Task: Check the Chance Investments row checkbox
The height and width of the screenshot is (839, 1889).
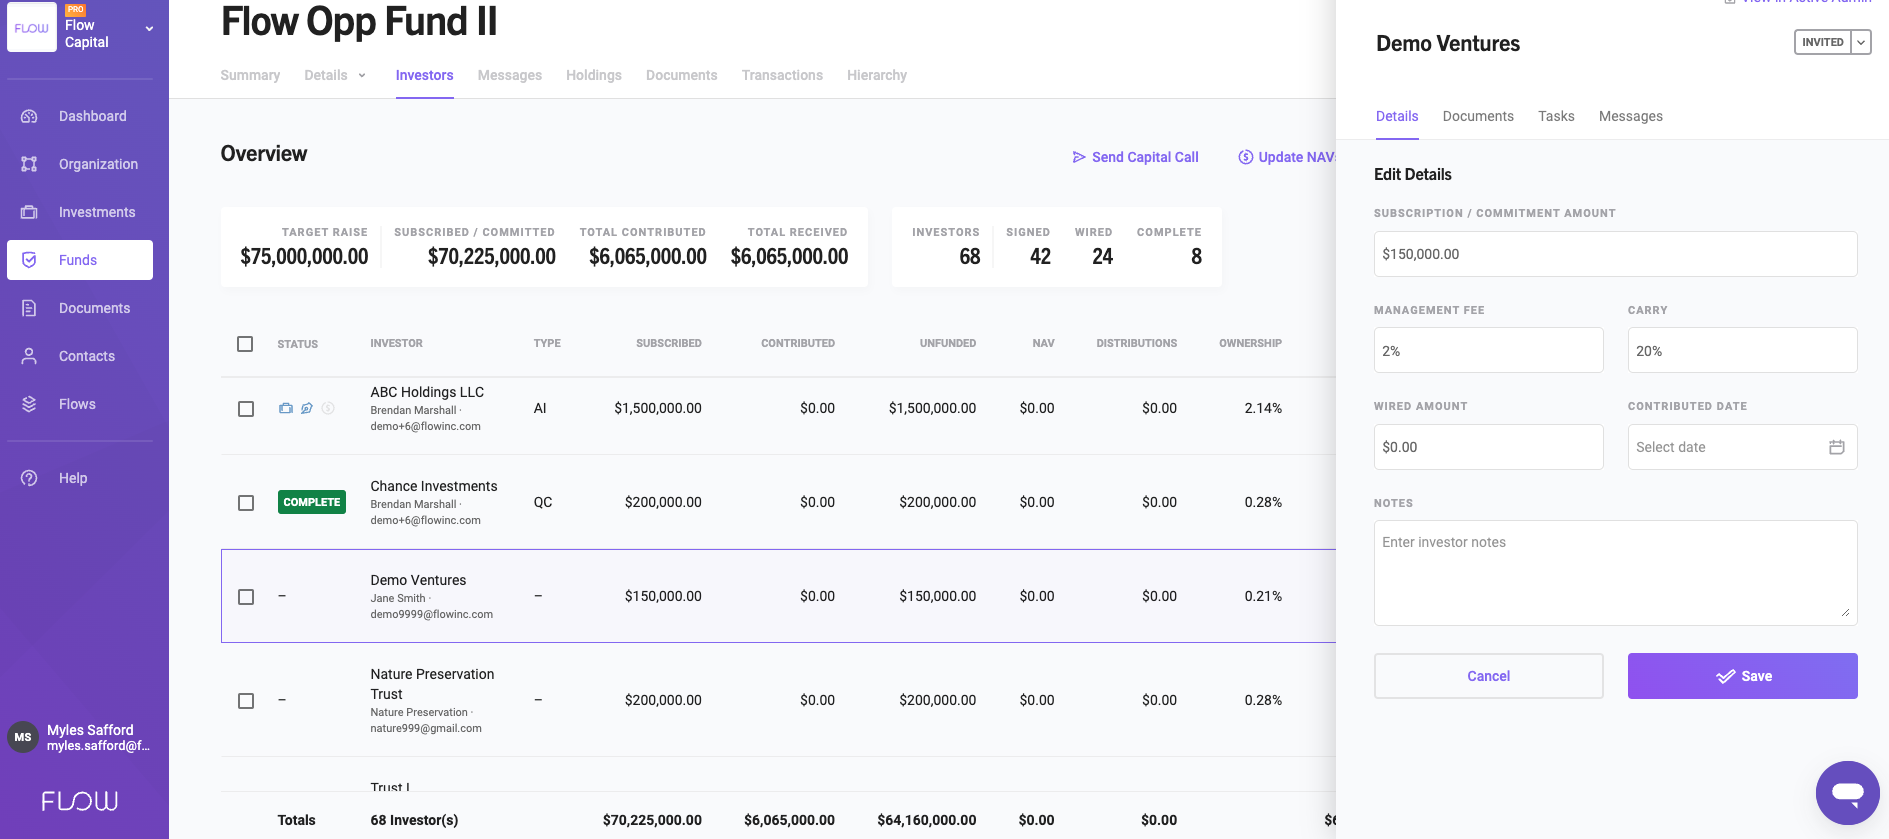Action: [246, 503]
